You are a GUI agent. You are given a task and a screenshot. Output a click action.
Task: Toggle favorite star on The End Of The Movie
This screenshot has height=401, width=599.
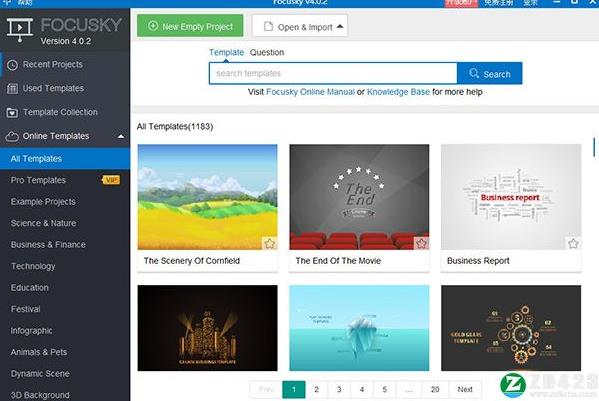pyautogui.click(x=421, y=243)
